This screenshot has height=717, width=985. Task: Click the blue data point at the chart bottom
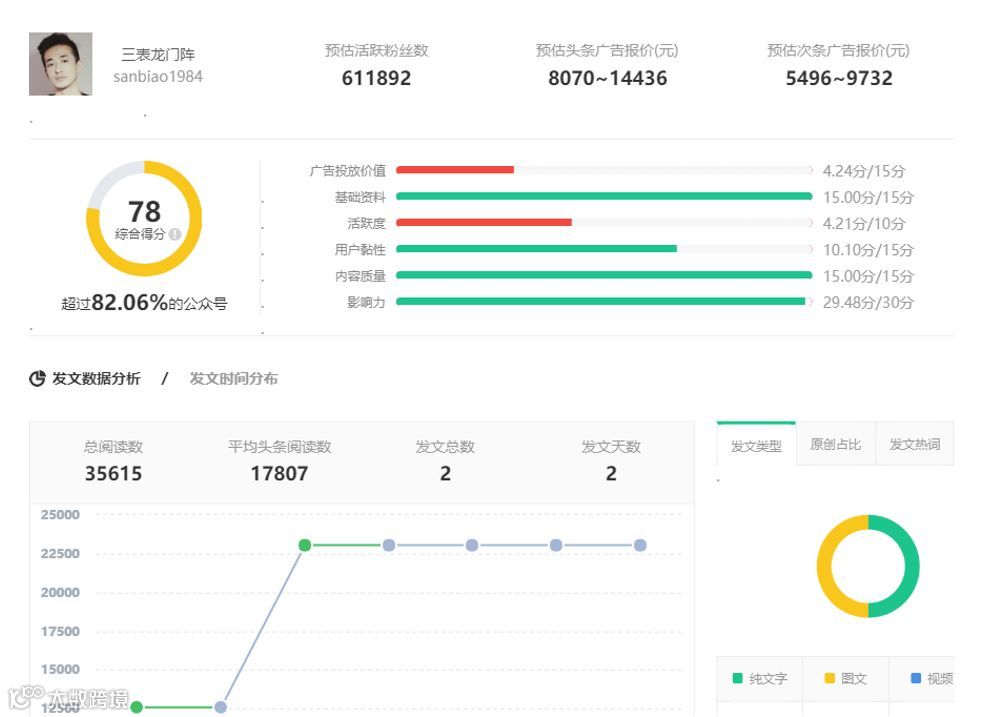coord(220,707)
